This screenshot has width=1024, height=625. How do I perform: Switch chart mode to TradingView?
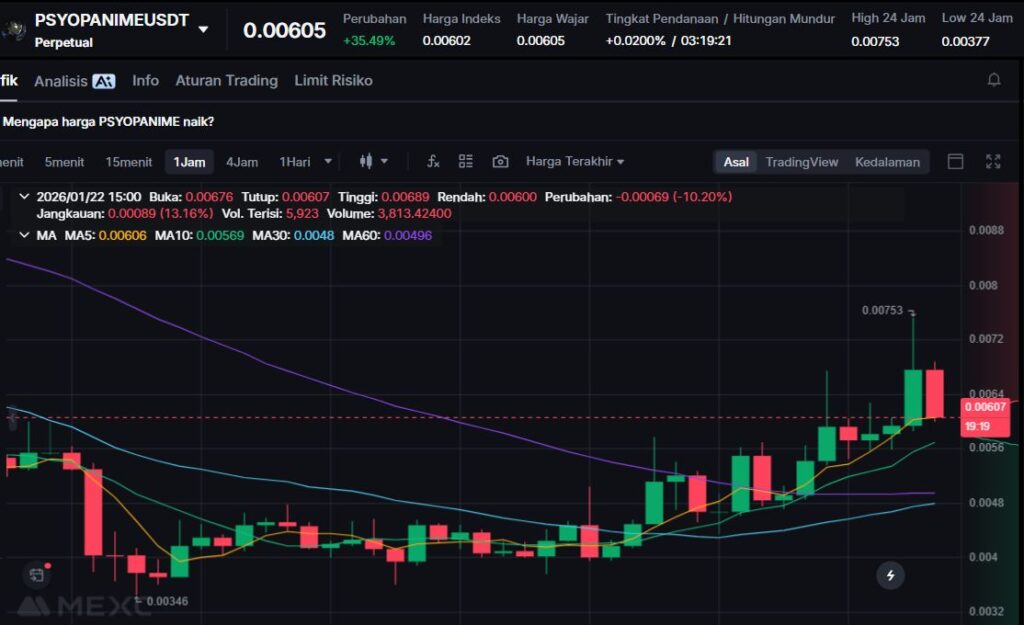pyautogui.click(x=801, y=162)
